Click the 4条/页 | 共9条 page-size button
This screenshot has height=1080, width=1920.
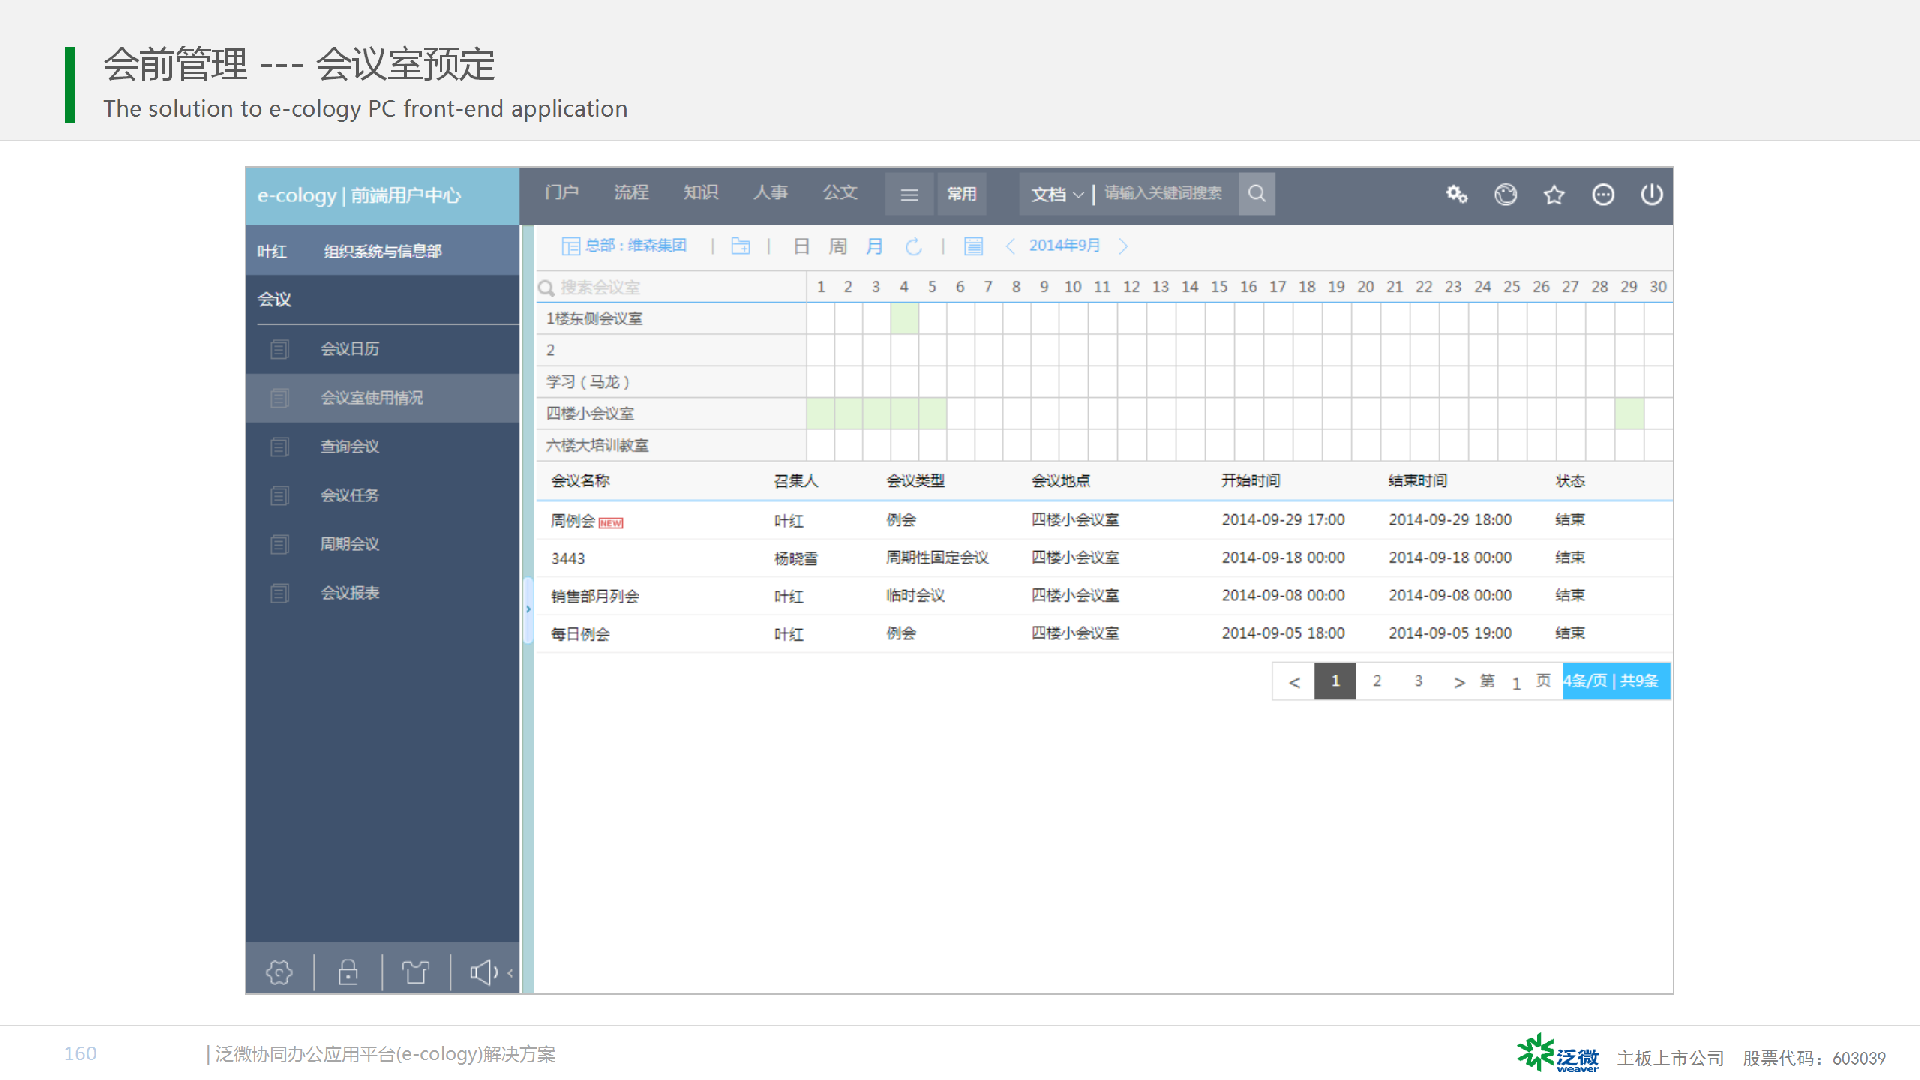1616,681
